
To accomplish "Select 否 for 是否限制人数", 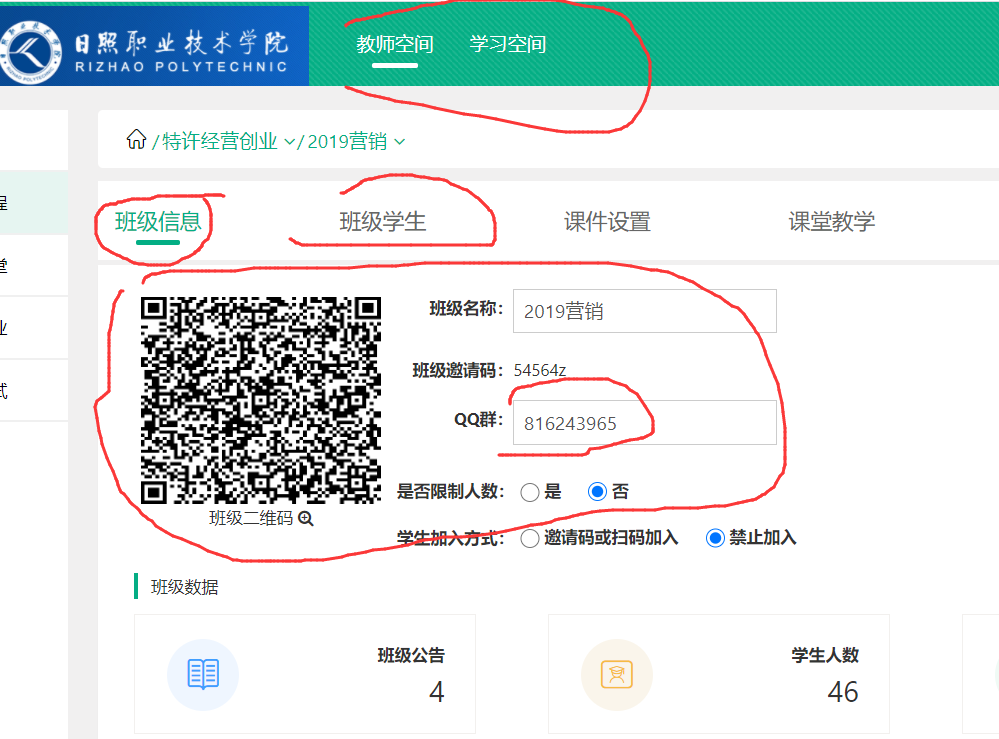I will tap(597, 492).
